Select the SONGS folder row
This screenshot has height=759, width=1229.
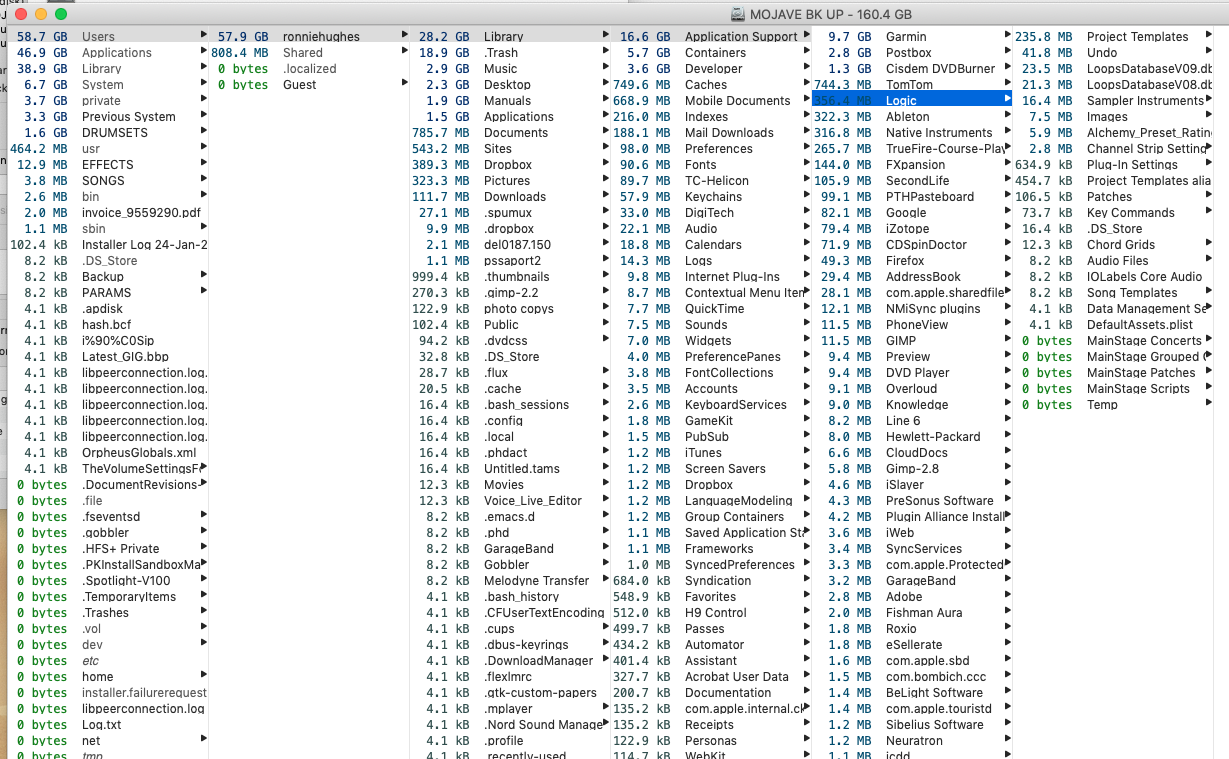tap(108, 181)
